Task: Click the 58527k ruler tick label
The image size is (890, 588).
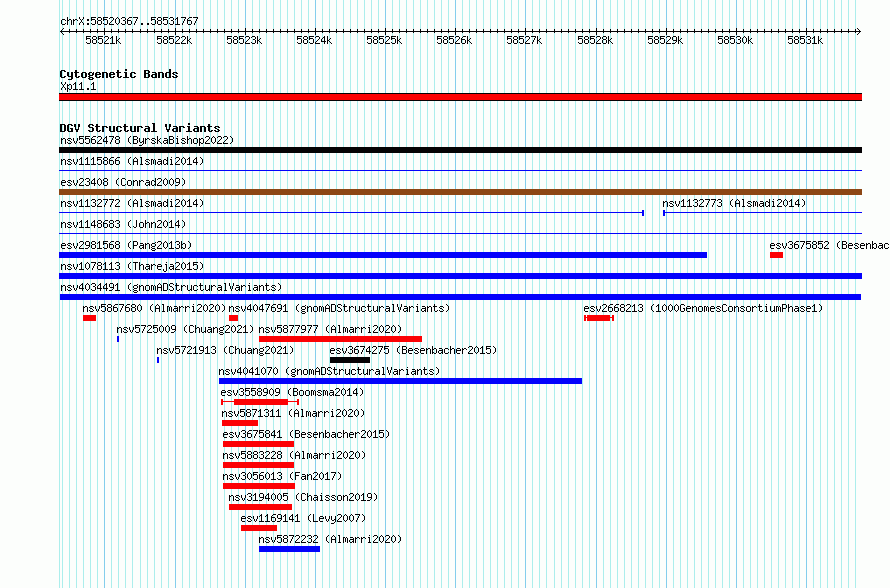Action: coord(524,40)
